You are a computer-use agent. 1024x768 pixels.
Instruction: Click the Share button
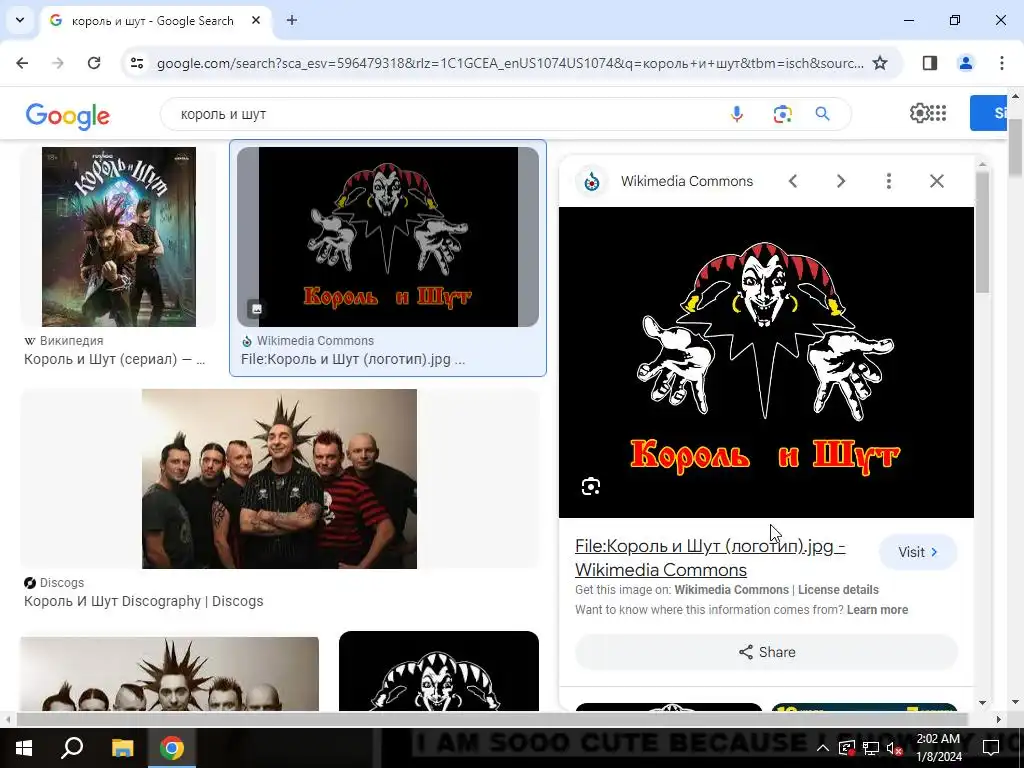coord(766,652)
